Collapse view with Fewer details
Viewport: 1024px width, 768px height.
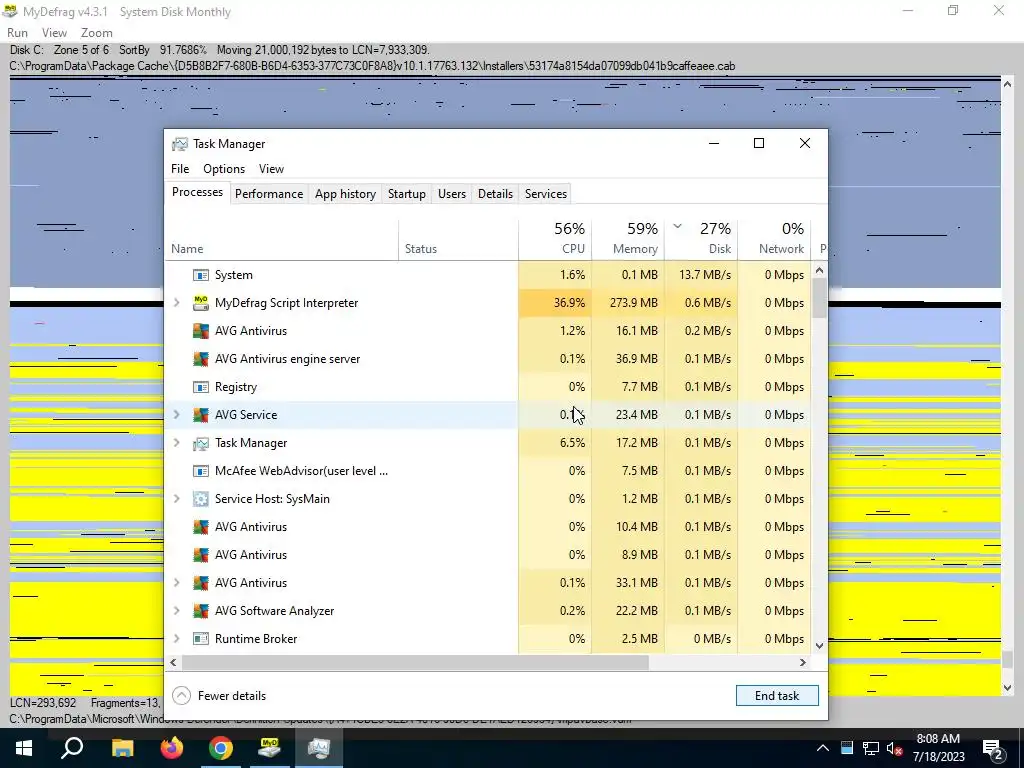tap(219, 696)
